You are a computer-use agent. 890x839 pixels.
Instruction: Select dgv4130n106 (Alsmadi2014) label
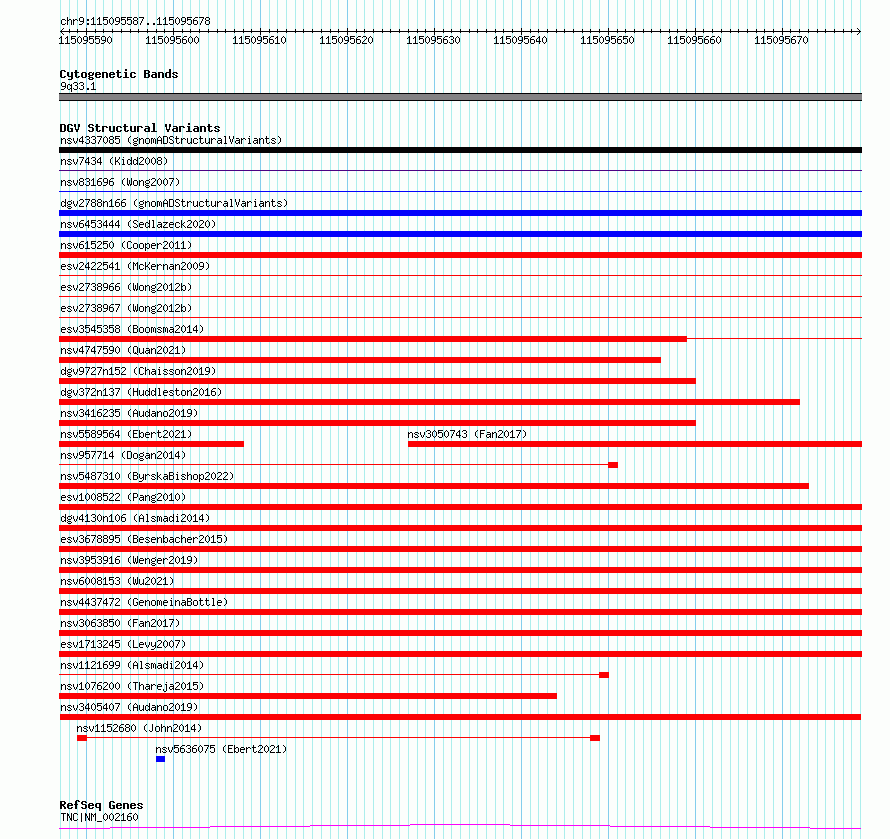135,518
